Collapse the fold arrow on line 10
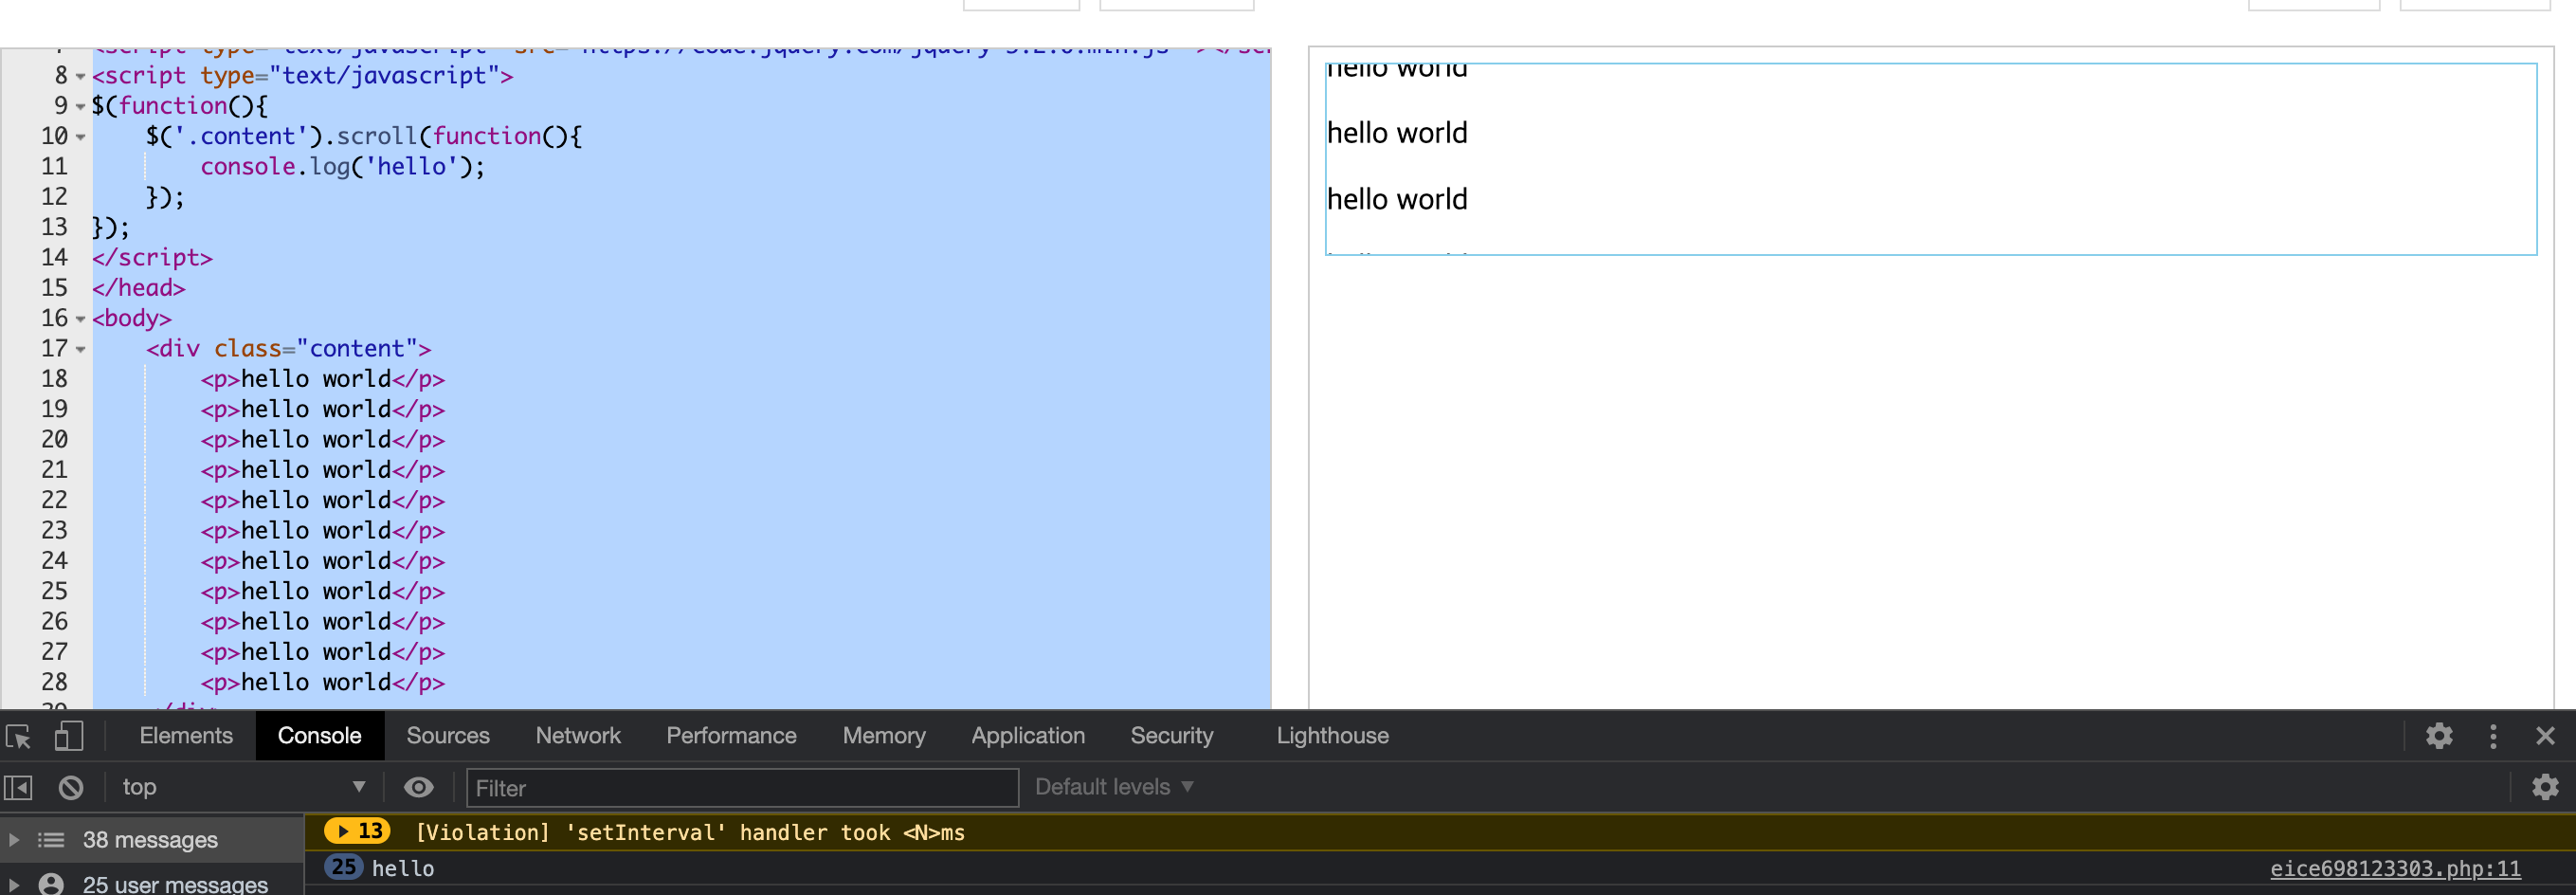The height and width of the screenshot is (895, 2576). 81,137
